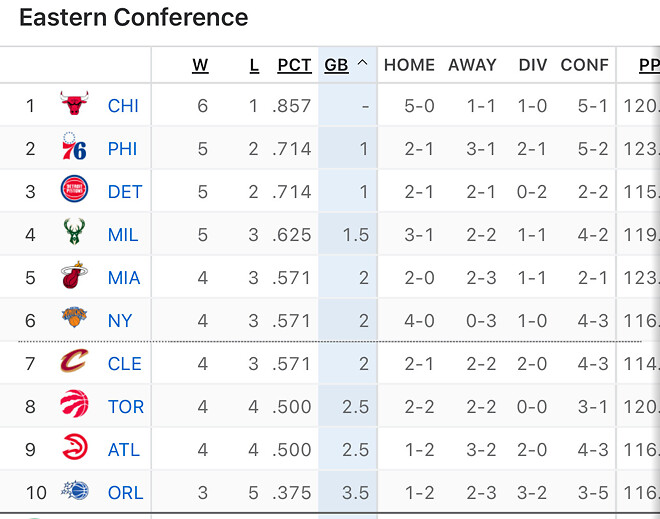Image resolution: width=660 pixels, height=519 pixels.
Task: Click the Orlando Magic logo
Action: point(74,492)
